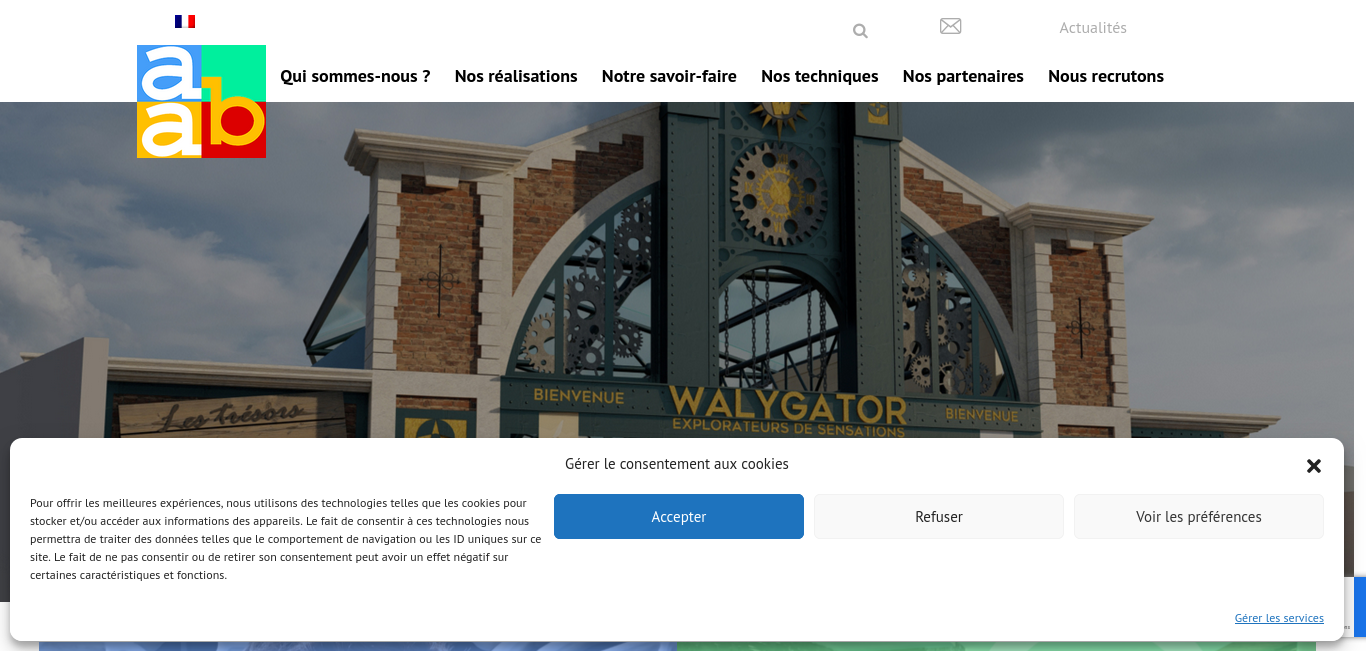Click the French flag language icon
This screenshot has width=1366, height=651.
(x=185, y=21)
